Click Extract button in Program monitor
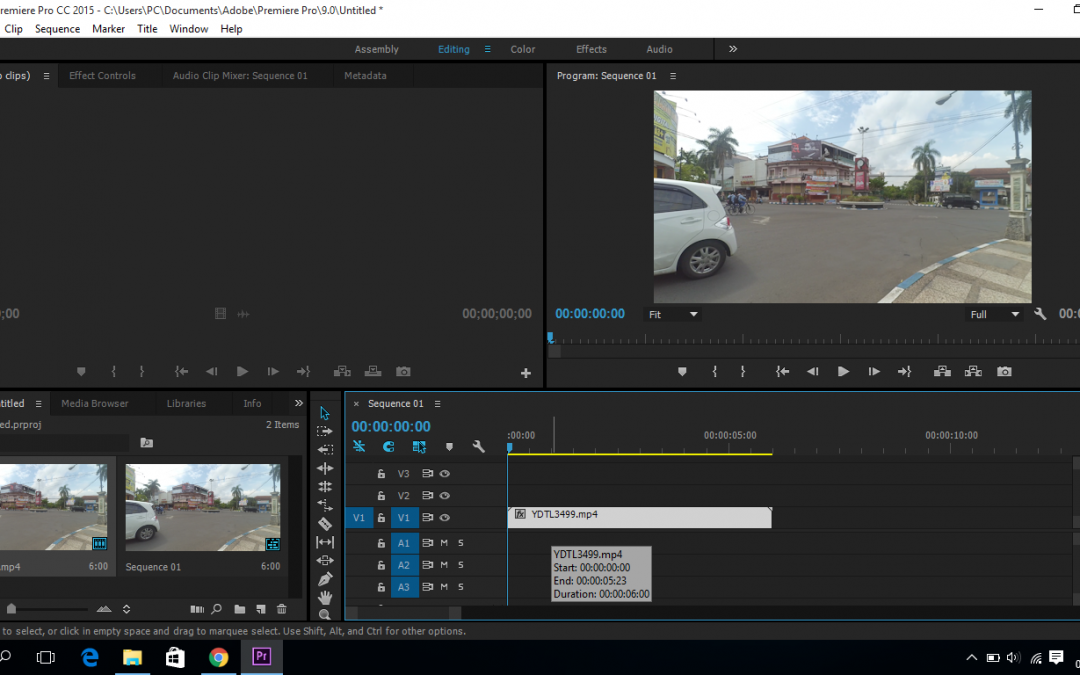 pos(973,371)
